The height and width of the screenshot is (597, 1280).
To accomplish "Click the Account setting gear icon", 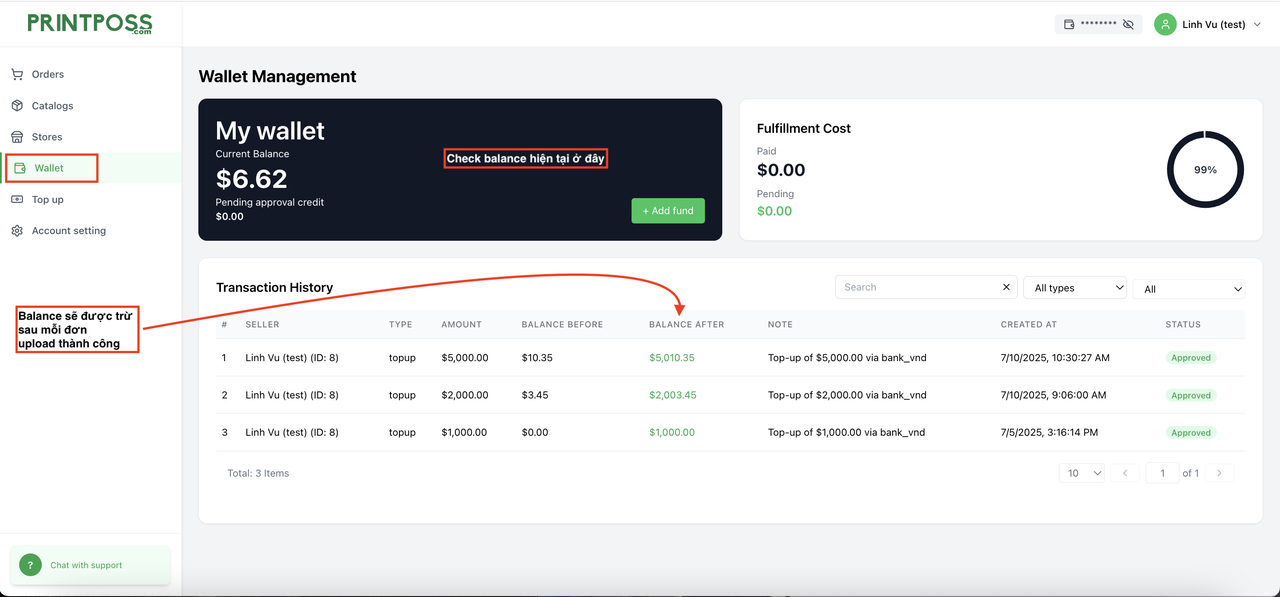I will 17,231.
